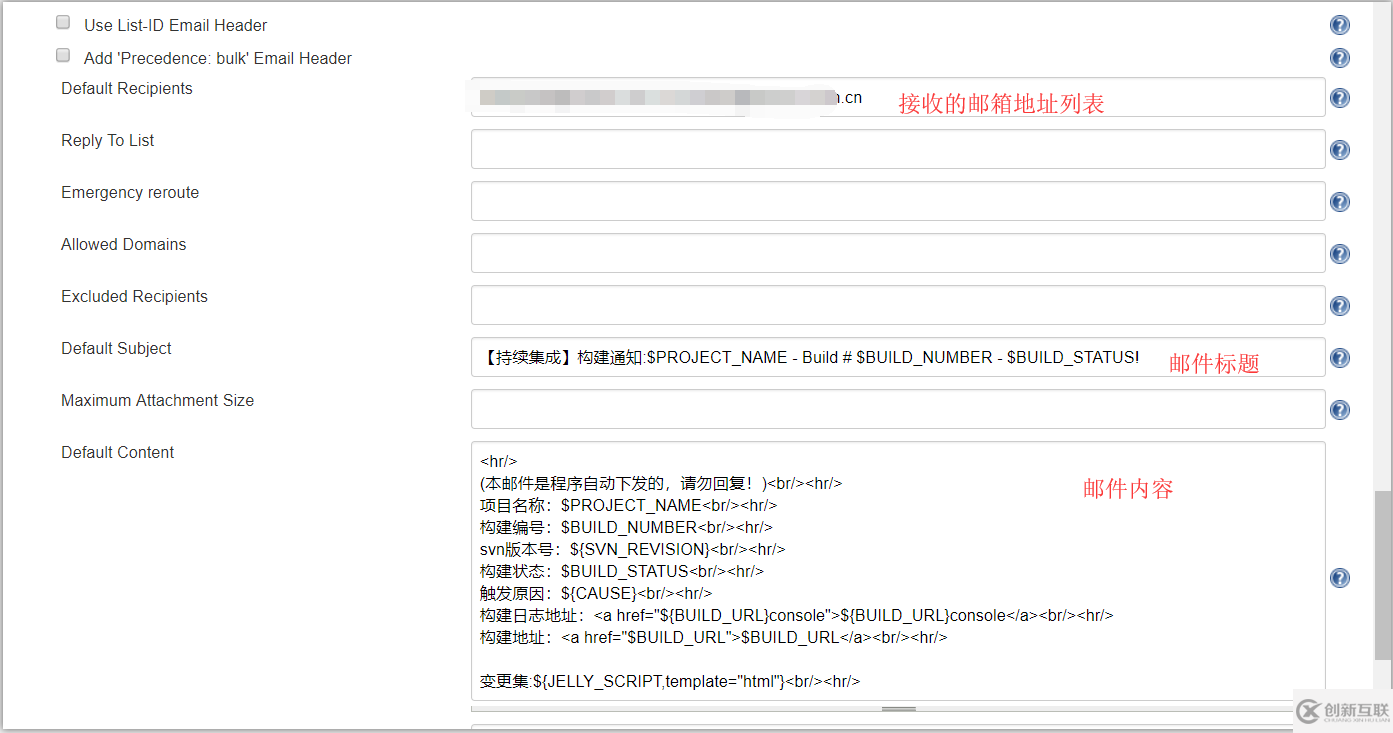Click the 'Maximum Attachment Size' label
Screen dimensions: 1393x733
[x=158, y=400]
